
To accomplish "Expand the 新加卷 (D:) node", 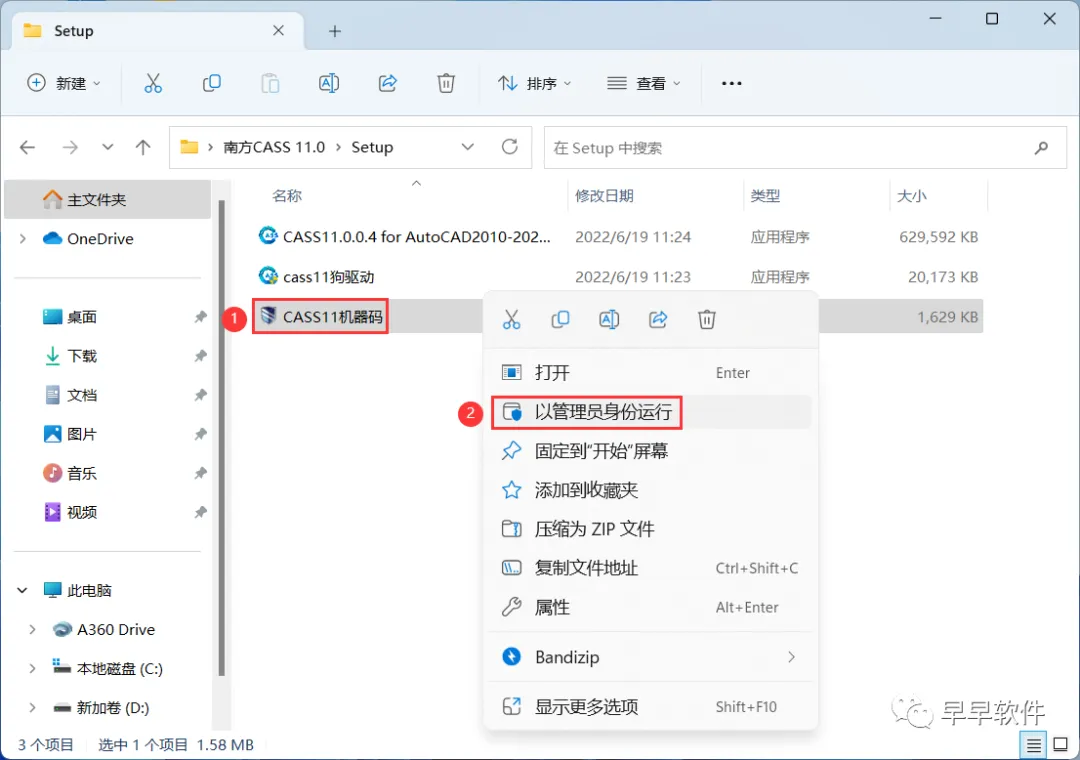I will [32, 708].
